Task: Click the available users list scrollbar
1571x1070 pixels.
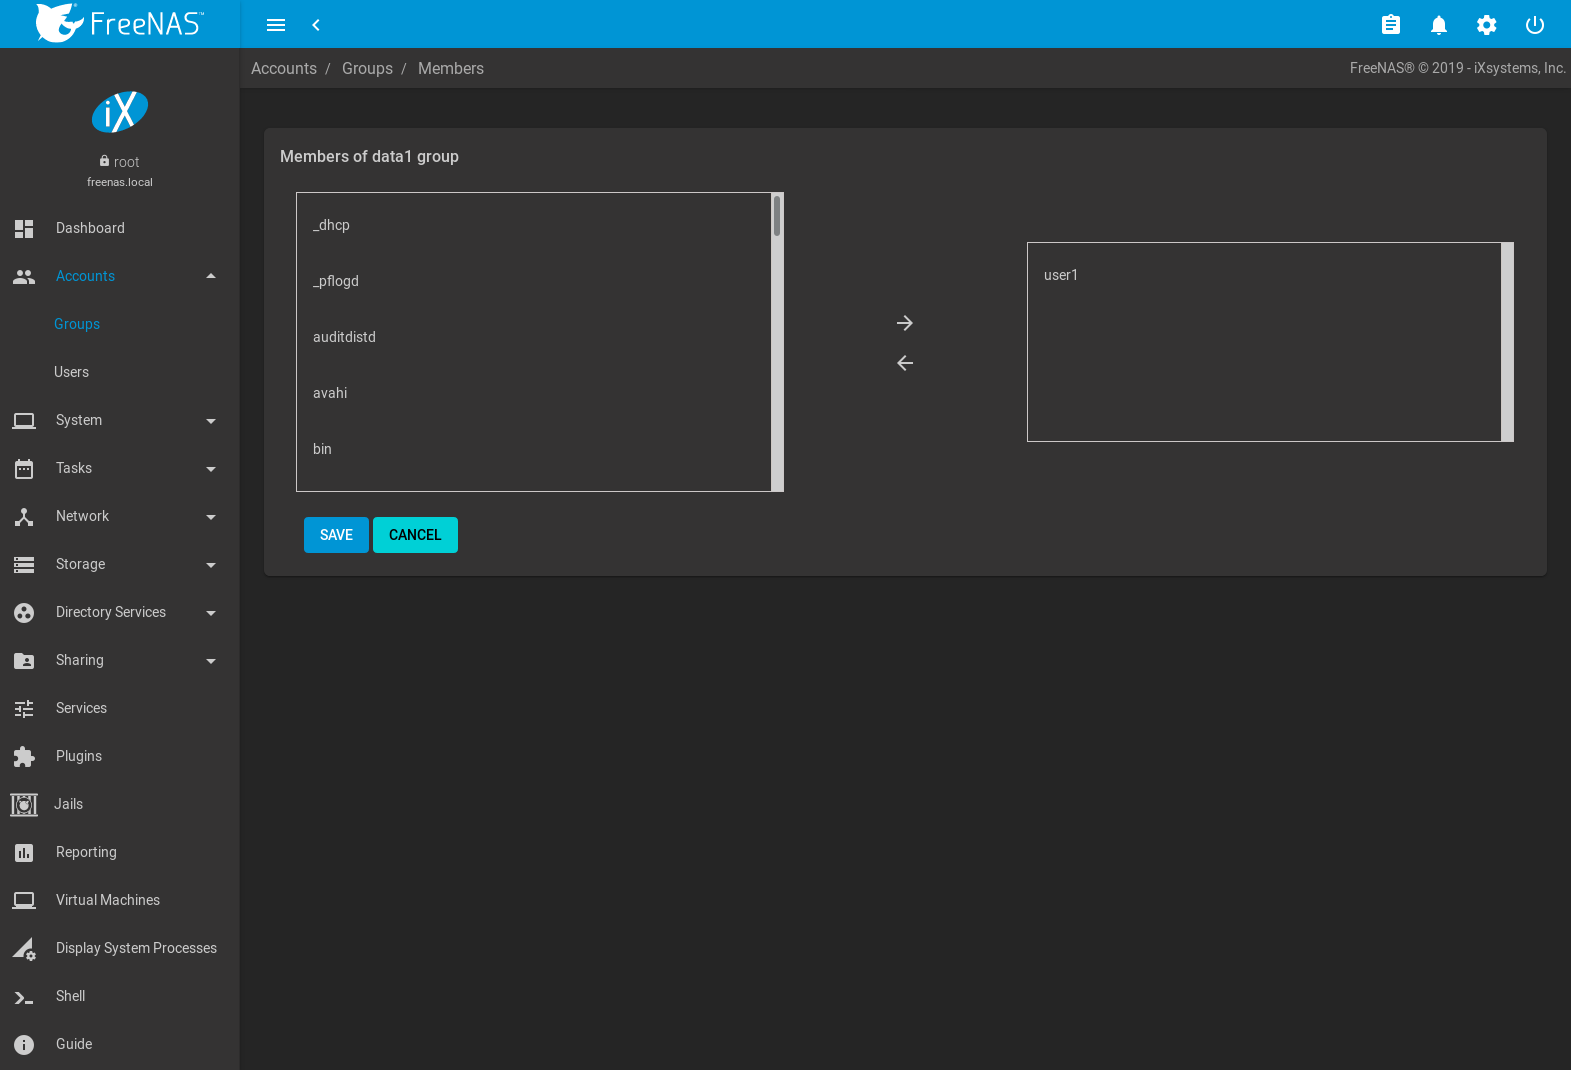Action: 777,216
